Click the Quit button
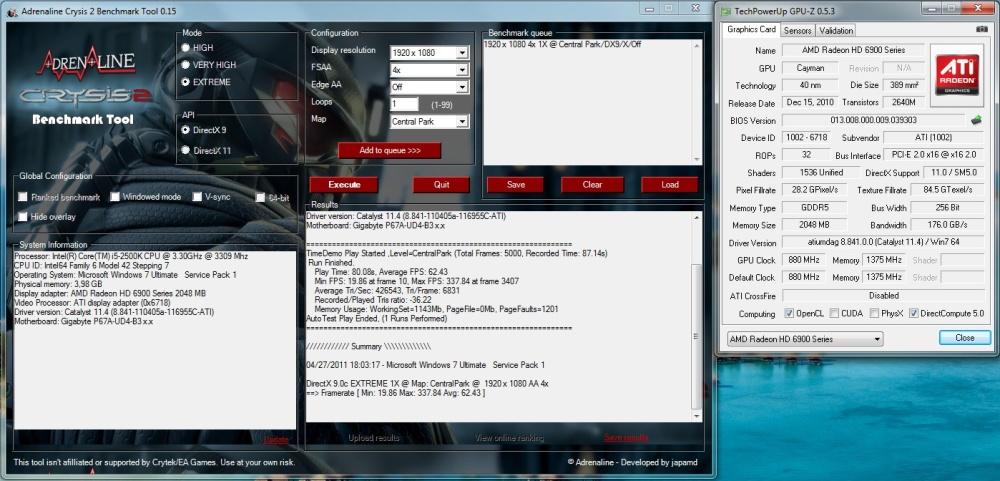This screenshot has height=481, width=1000. point(441,184)
